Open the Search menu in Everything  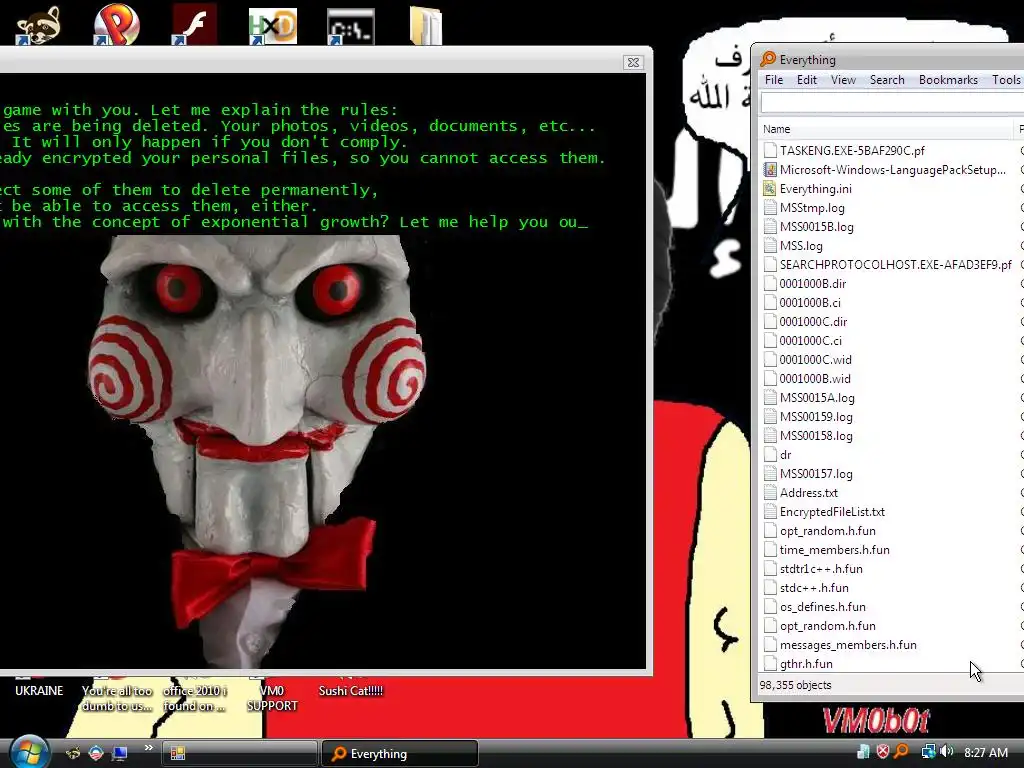(887, 80)
